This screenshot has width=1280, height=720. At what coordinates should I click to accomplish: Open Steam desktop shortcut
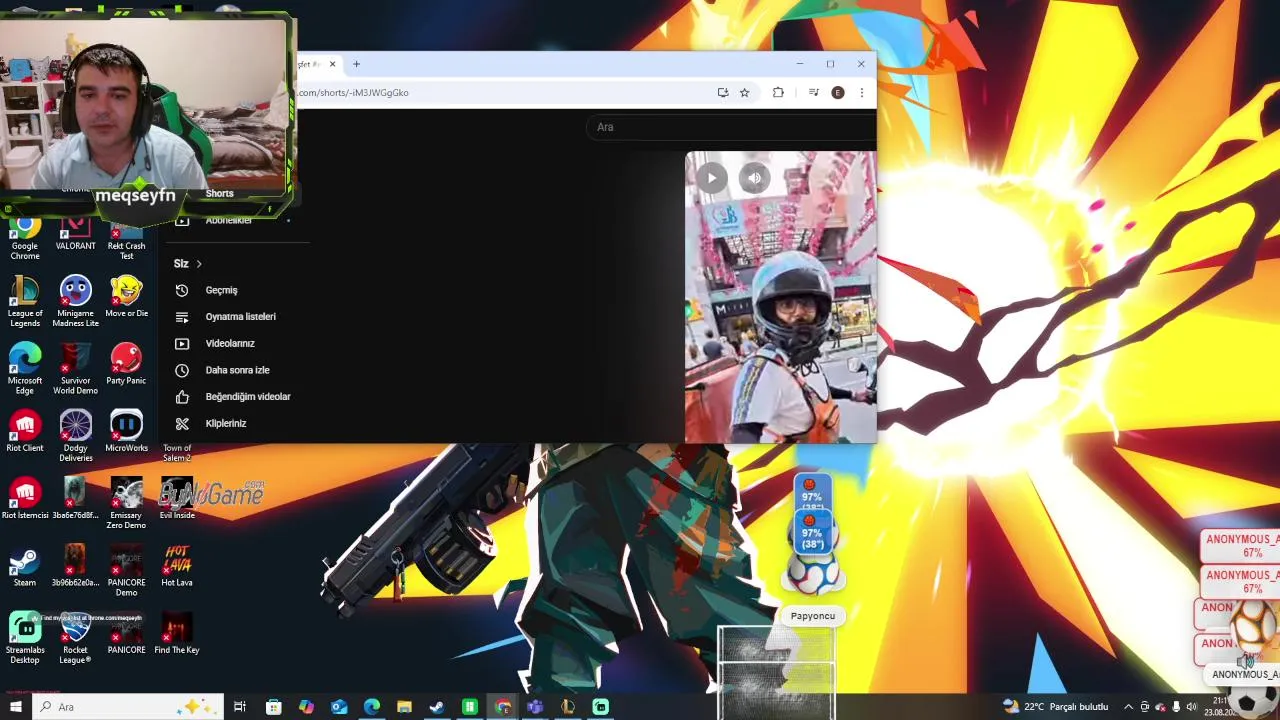coord(25,566)
